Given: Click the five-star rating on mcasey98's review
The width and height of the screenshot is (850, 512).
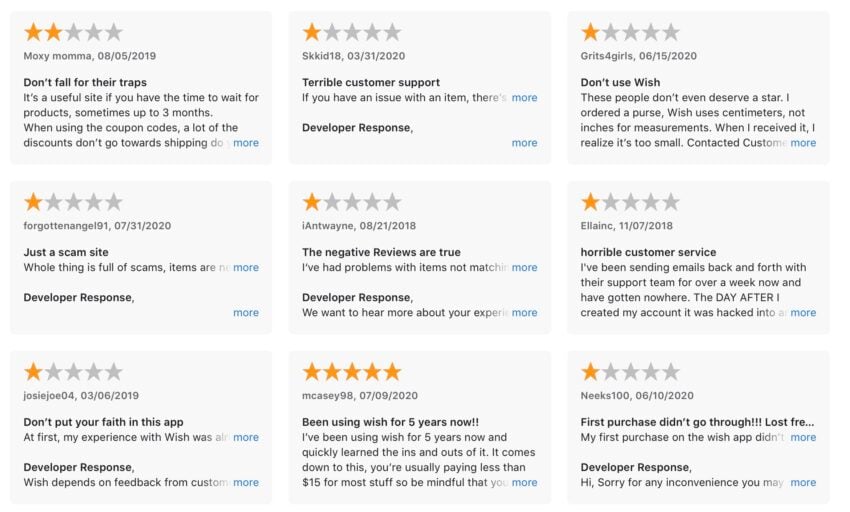Looking at the screenshot, I should pos(352,372).
